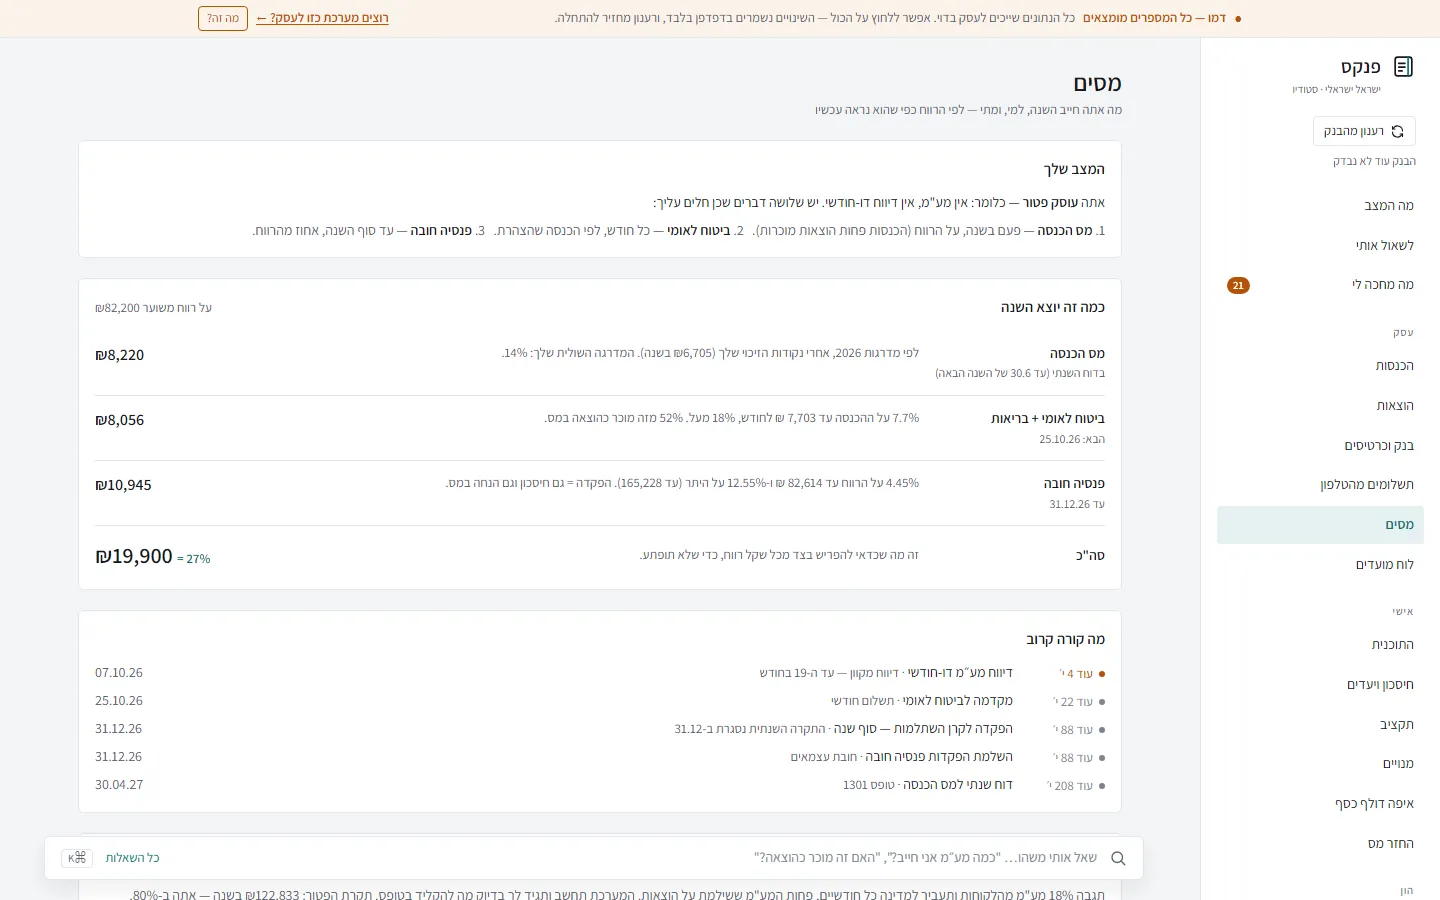Click the ₪10,945 pension amount
The image size is (1440, 900).
pyautogui.click(x=124, y=485)
